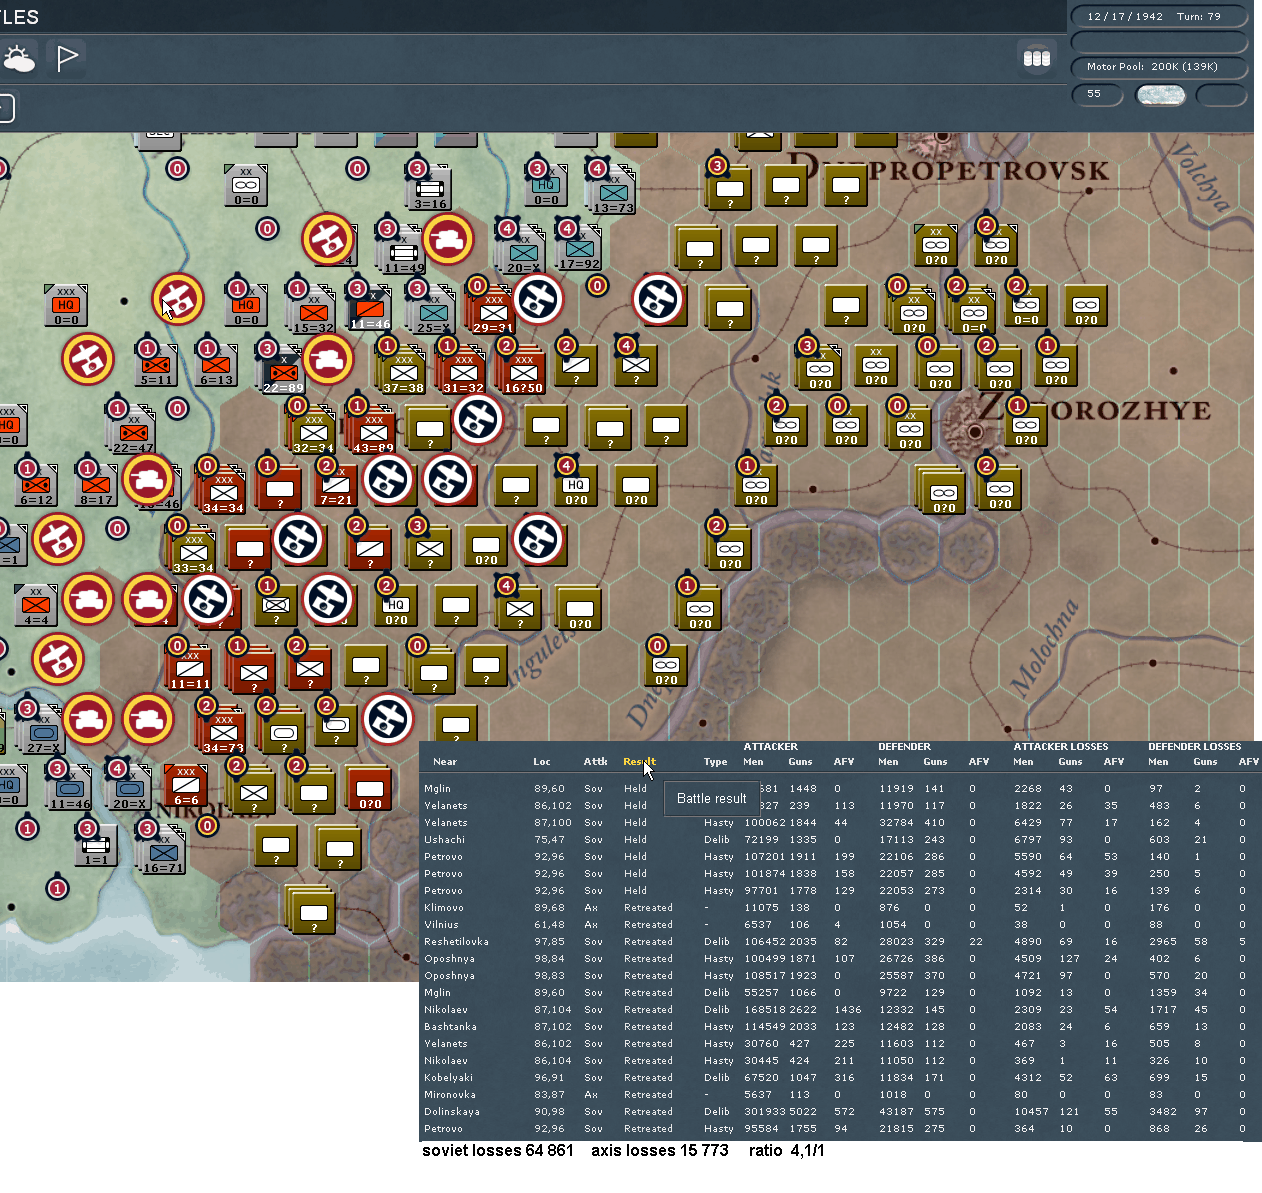Open the weather display icon
This screenshot has width=1262, height=1193.
[x=18, y=58]
